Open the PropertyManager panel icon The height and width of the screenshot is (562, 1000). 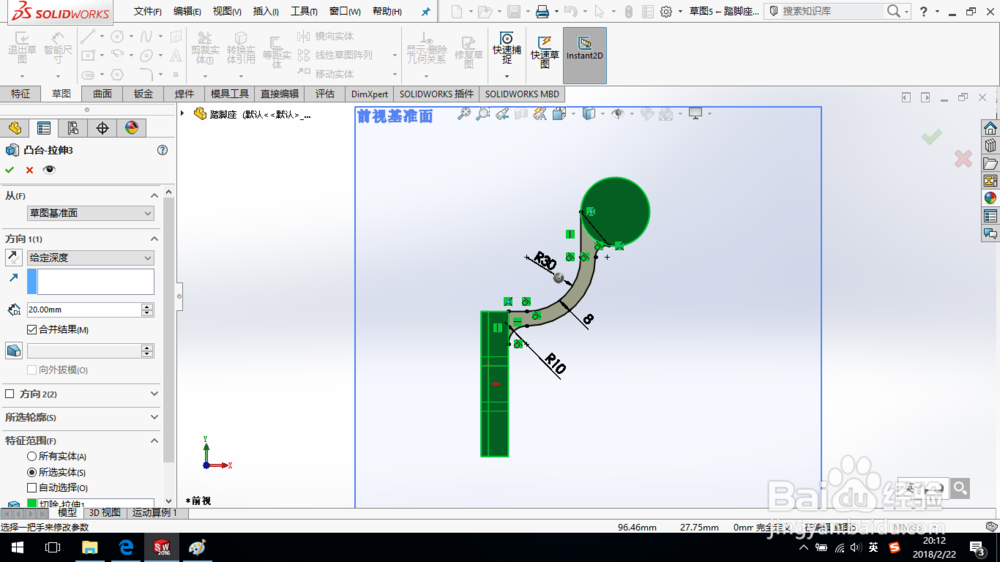(x=43, y=128)
